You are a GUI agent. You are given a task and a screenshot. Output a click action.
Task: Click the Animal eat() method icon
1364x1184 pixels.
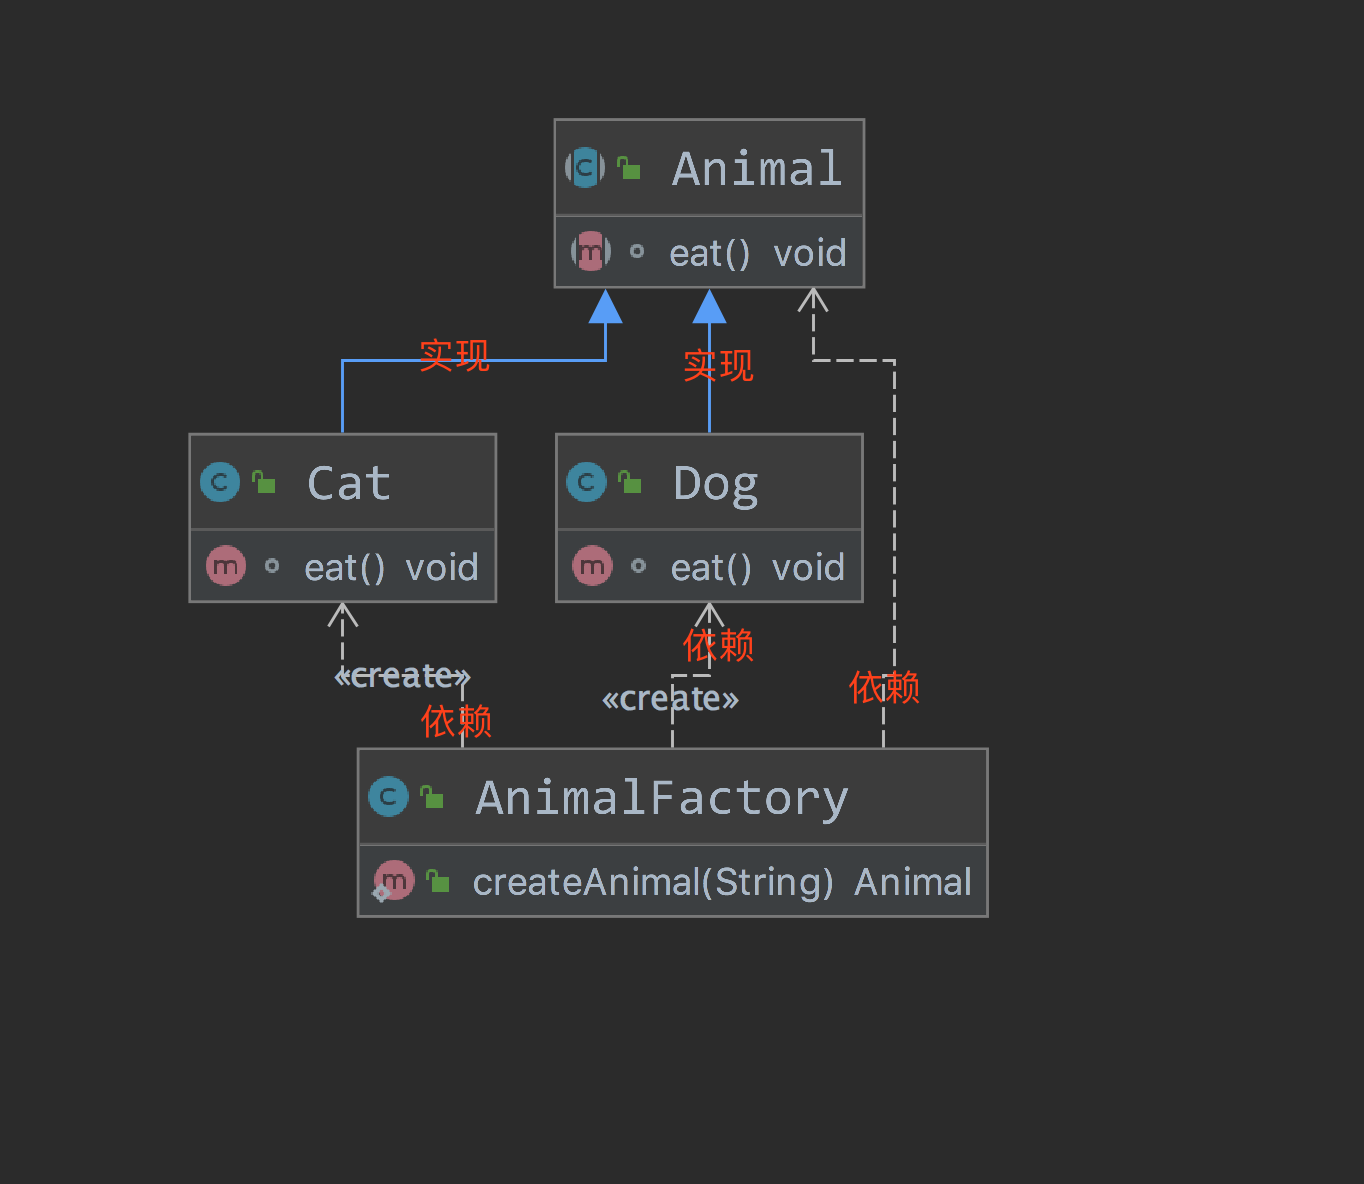[590, 251]
